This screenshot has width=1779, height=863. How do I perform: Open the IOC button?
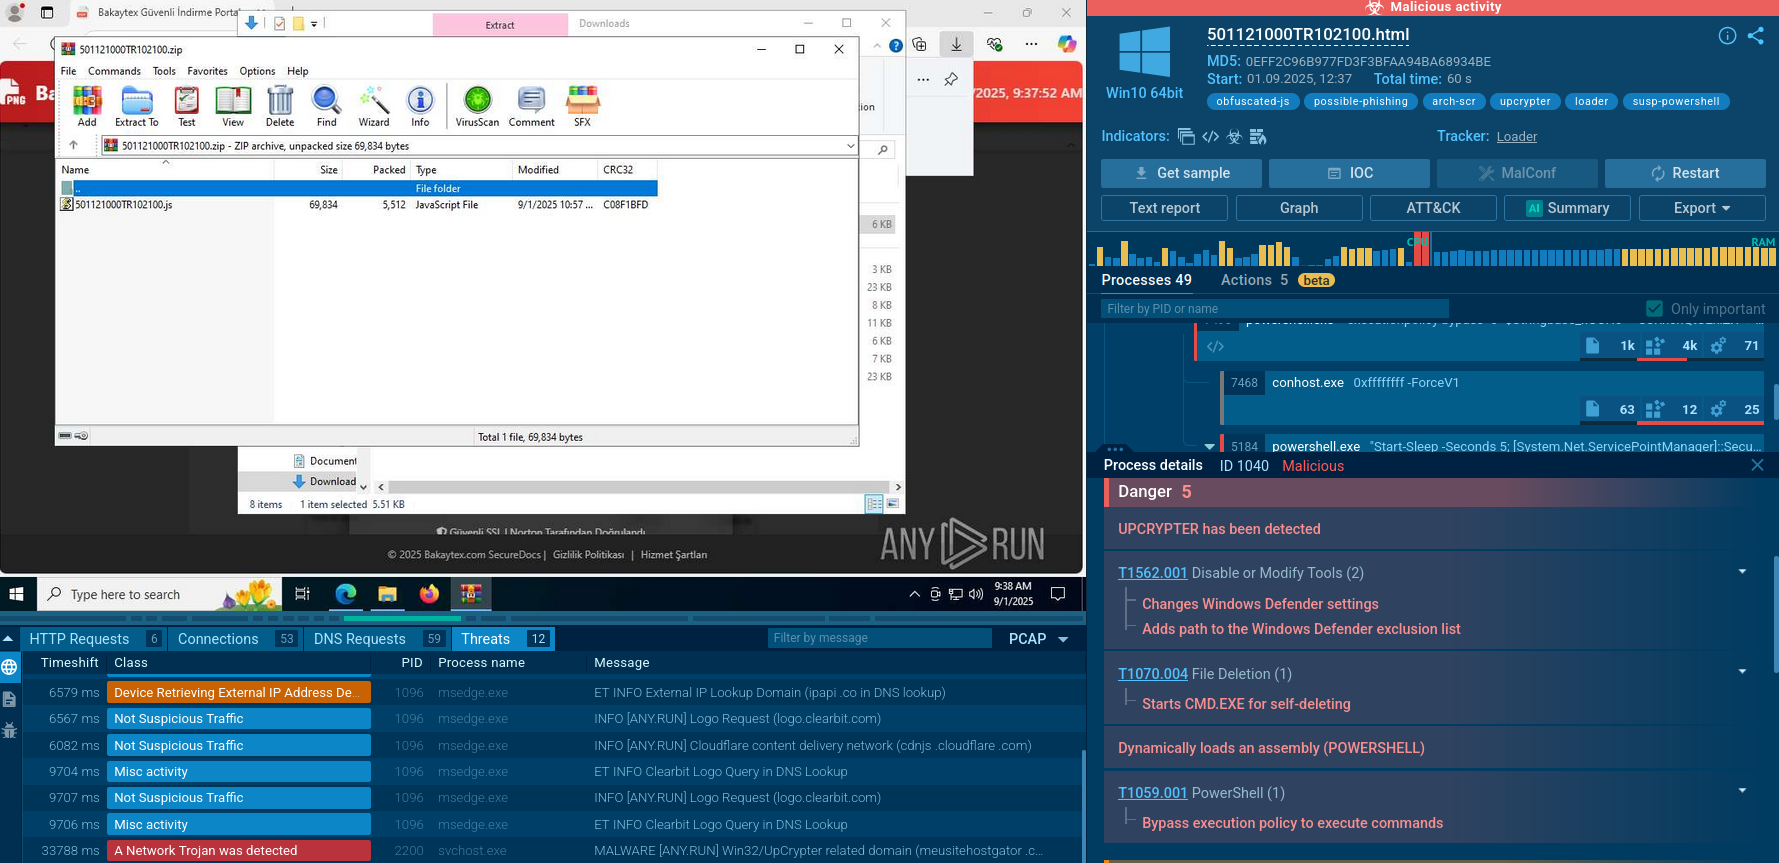pos(1349,173)
